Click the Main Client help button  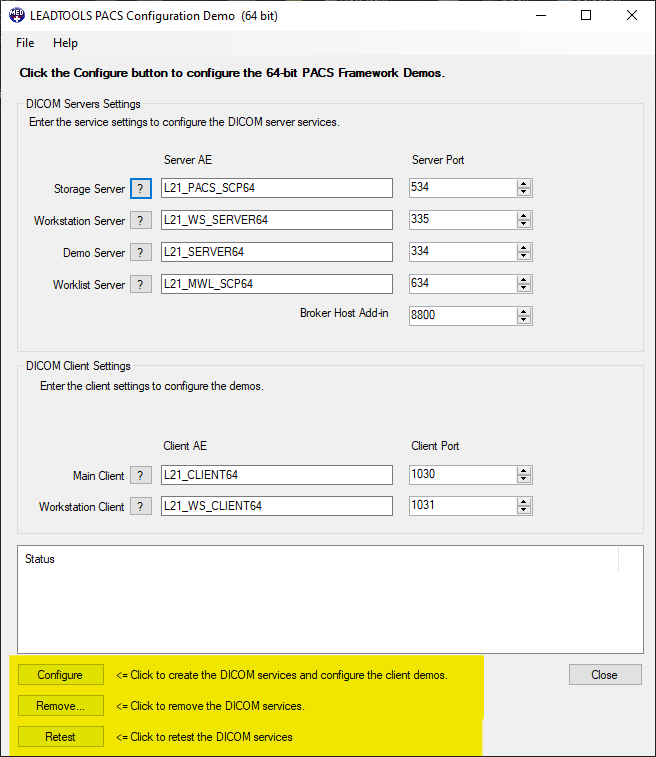(x=140, y=476)
